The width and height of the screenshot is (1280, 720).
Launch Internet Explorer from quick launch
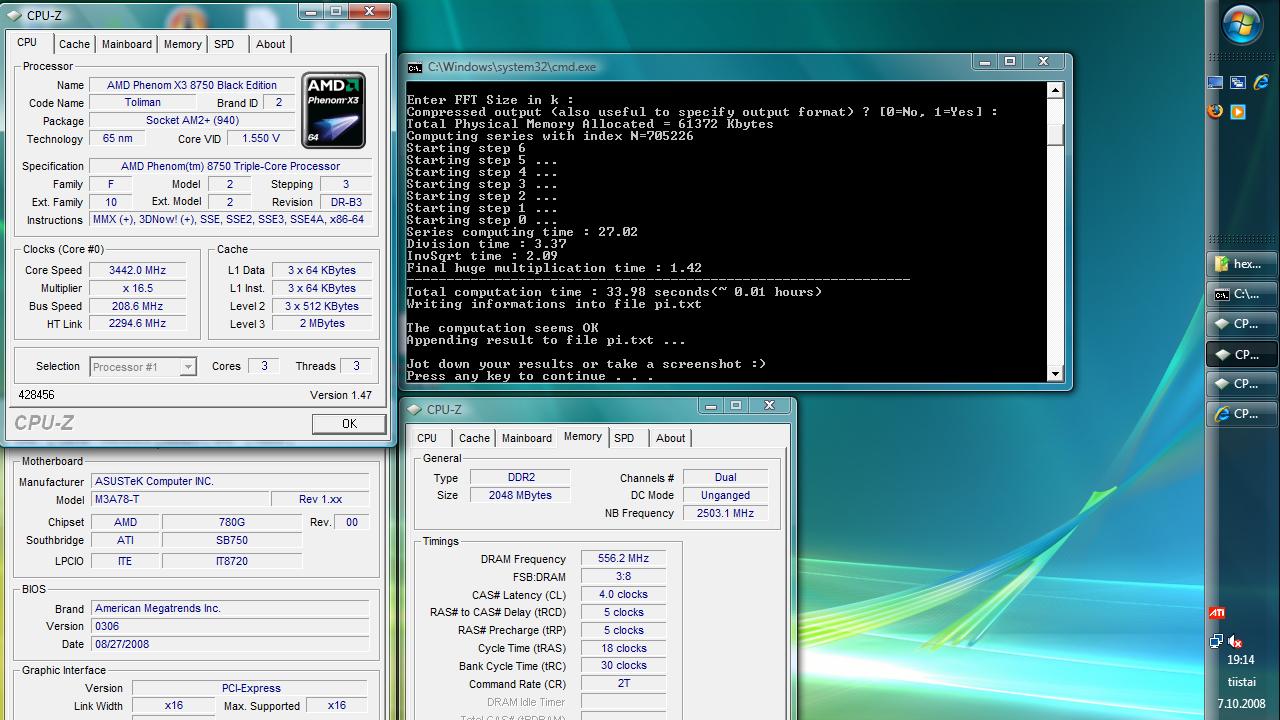pyautogui.click(x=1260, y=83)
